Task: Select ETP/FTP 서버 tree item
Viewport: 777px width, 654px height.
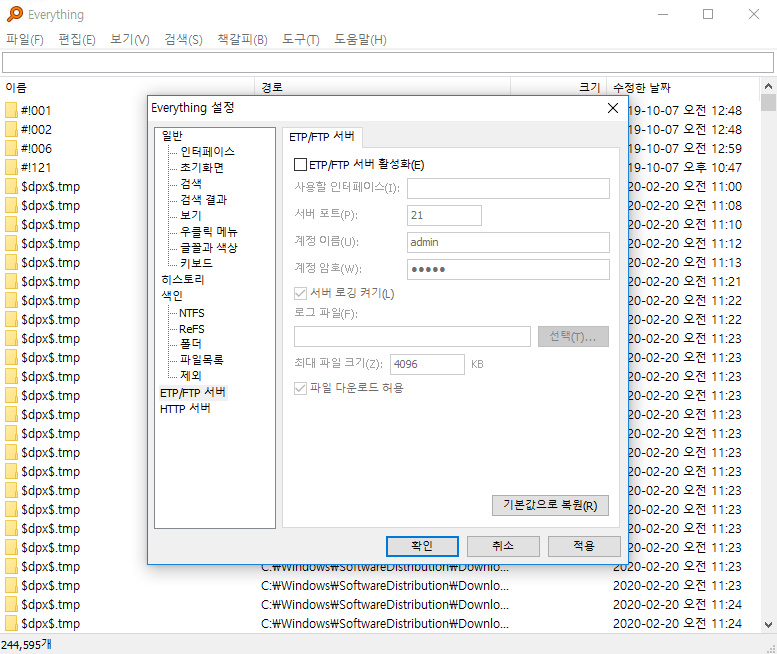Action: pyautogui.click(x=193, y=392)
